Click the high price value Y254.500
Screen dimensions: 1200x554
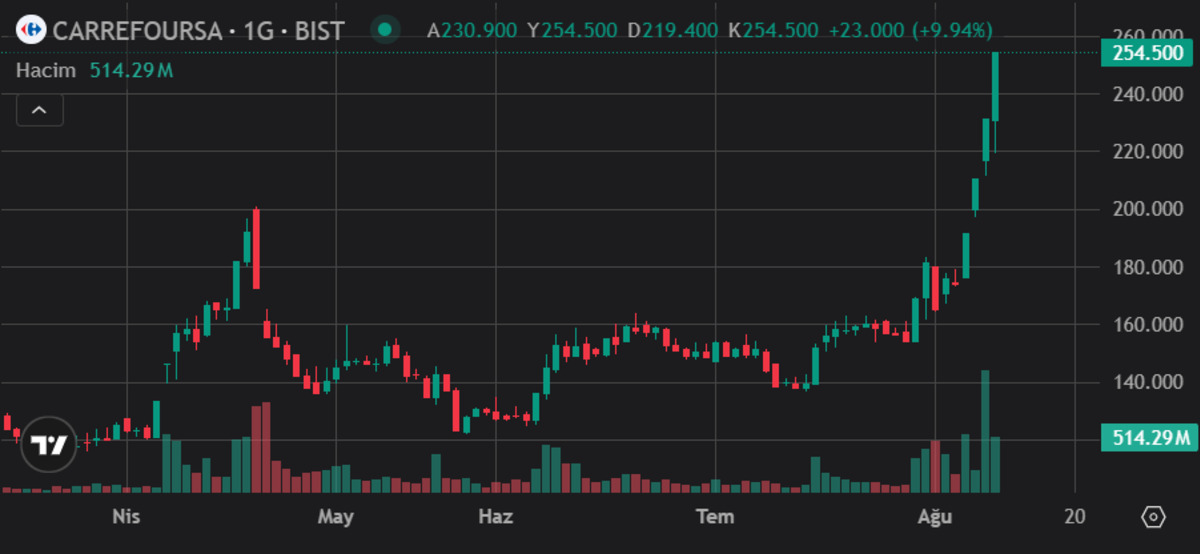click(x=572, y=30)
